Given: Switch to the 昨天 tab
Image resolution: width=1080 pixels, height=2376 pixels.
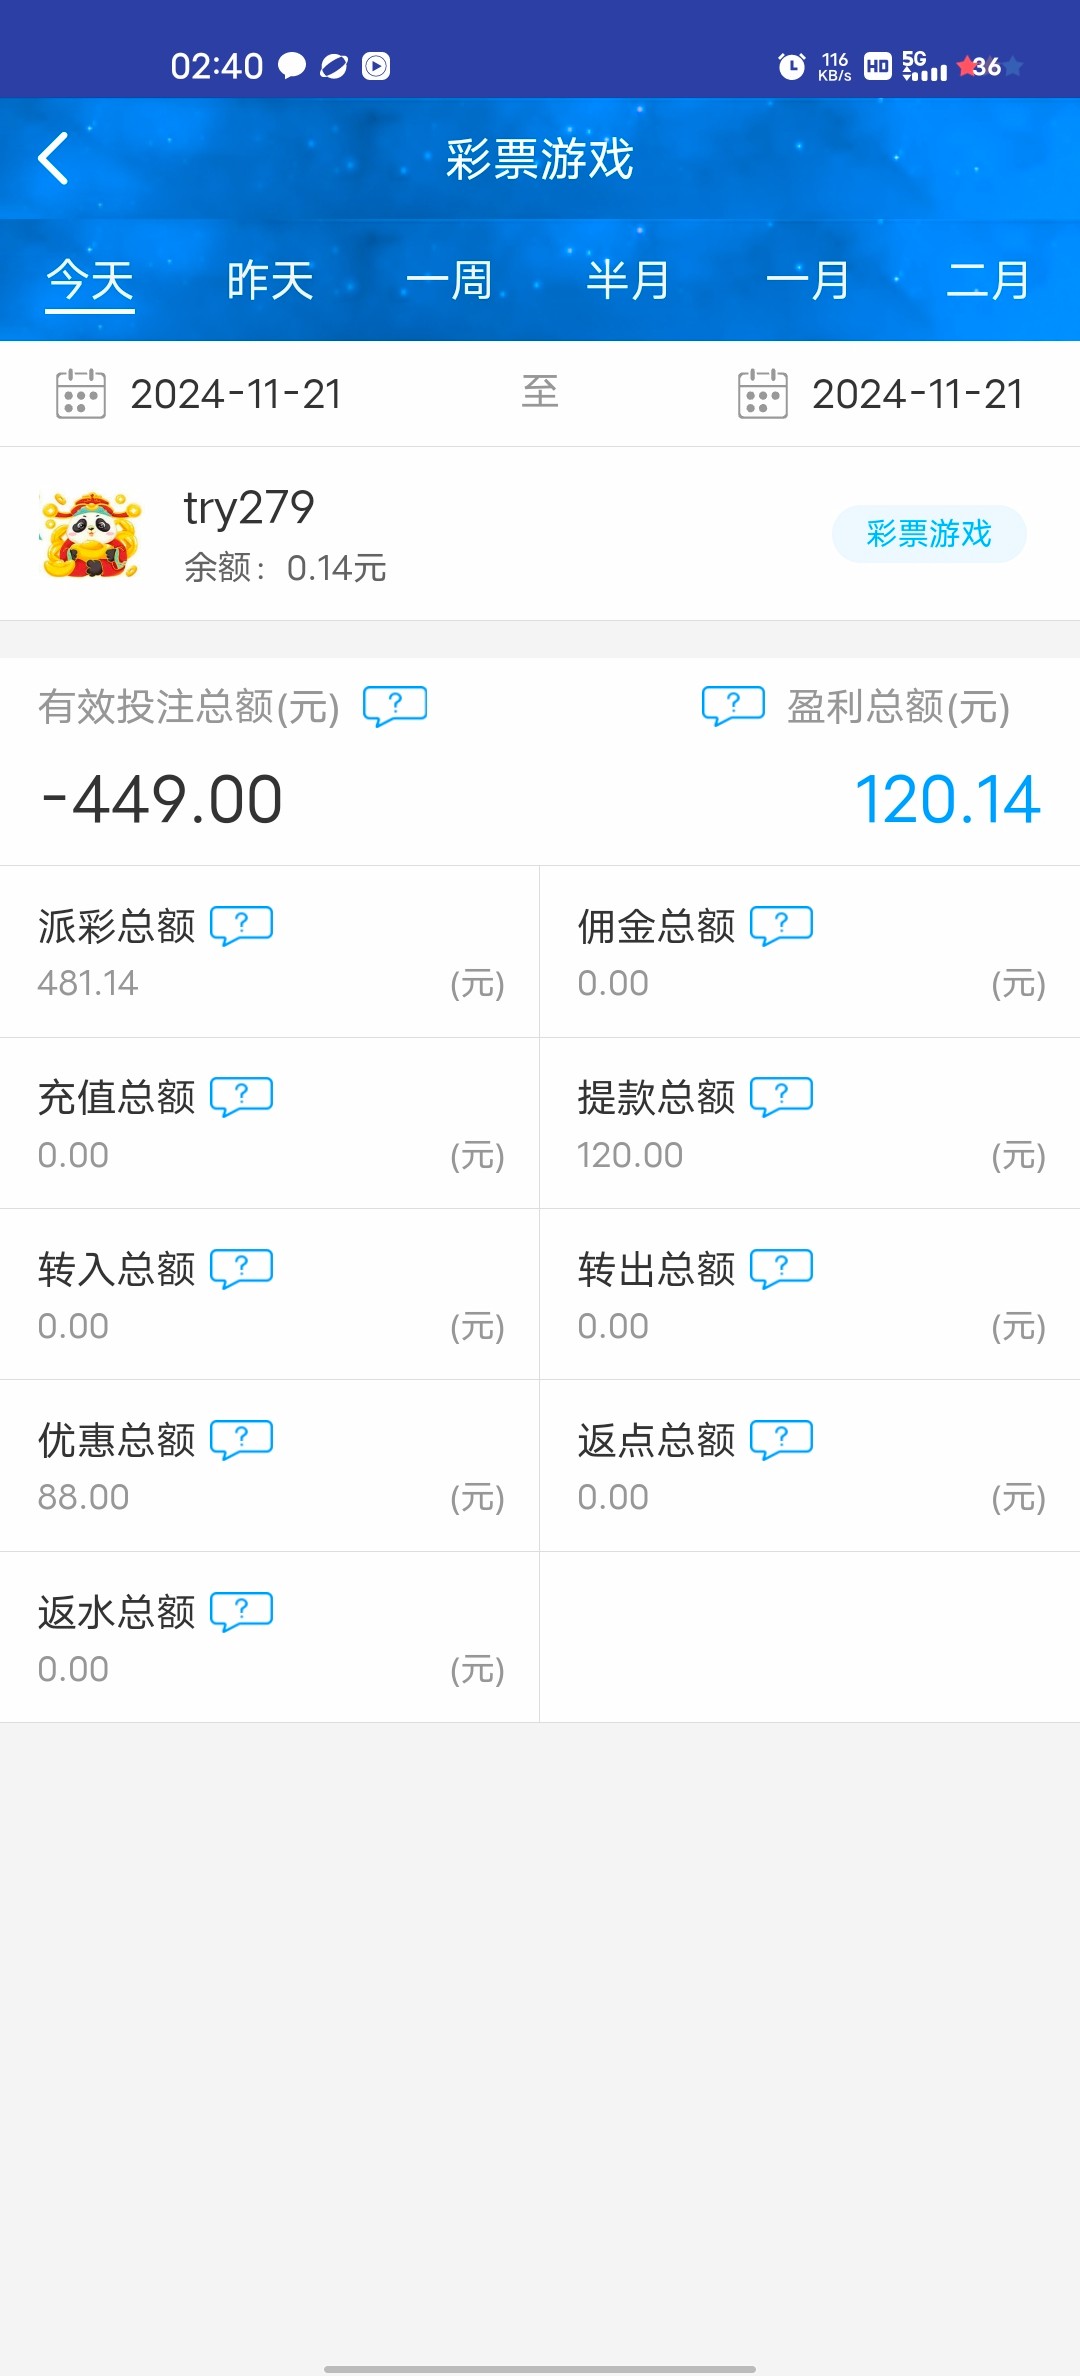Looking at the screenshot, I should click(270, 280).
